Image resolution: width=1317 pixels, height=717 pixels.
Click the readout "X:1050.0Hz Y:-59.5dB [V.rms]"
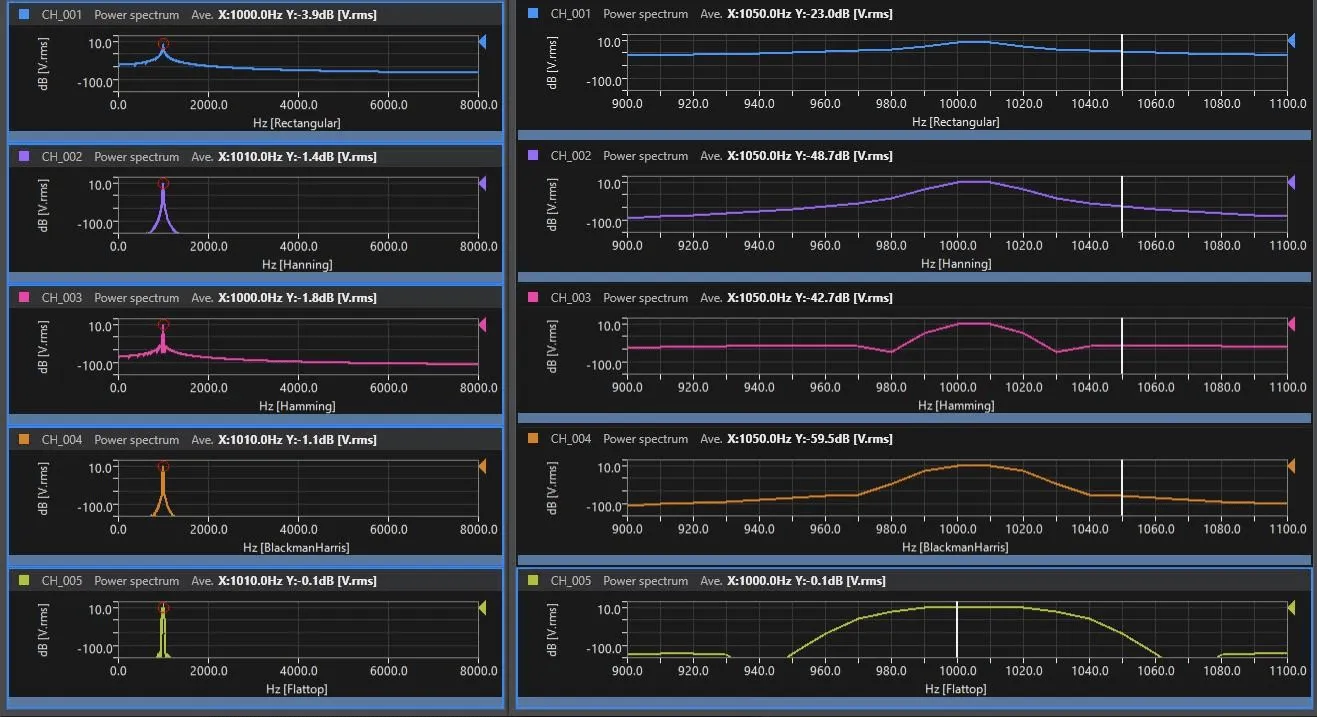click(810, 439)
